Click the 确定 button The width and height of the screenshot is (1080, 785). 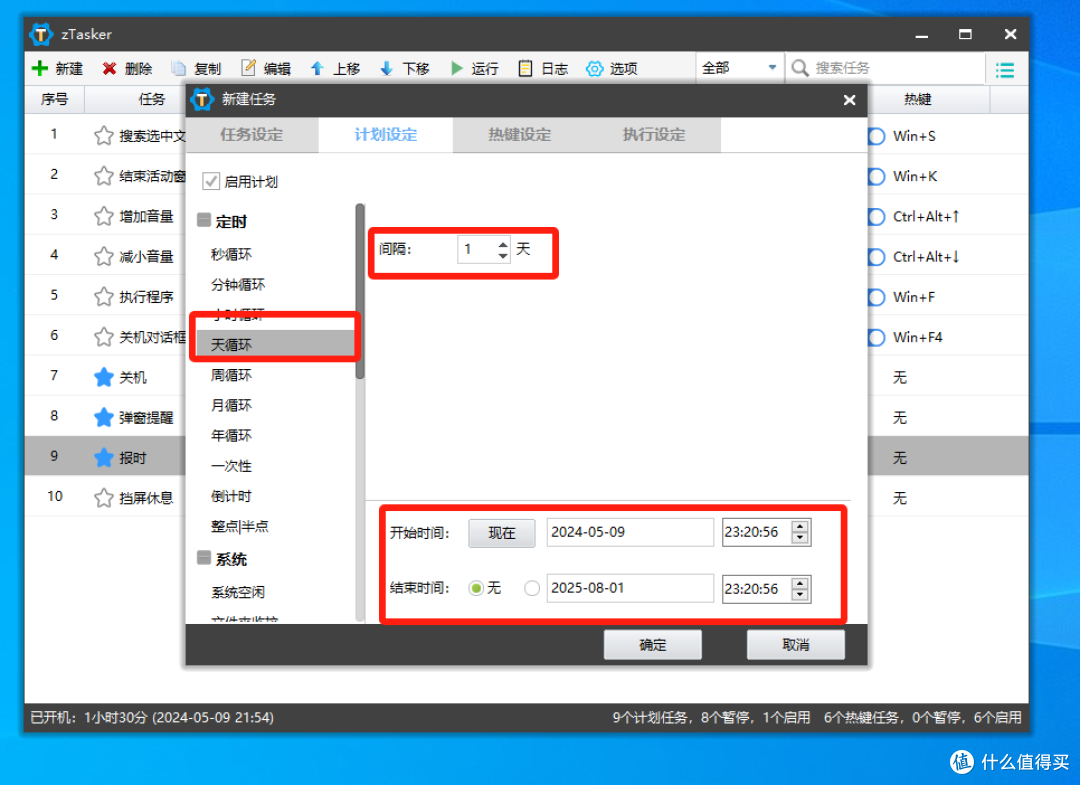click(x=653, y=645)
